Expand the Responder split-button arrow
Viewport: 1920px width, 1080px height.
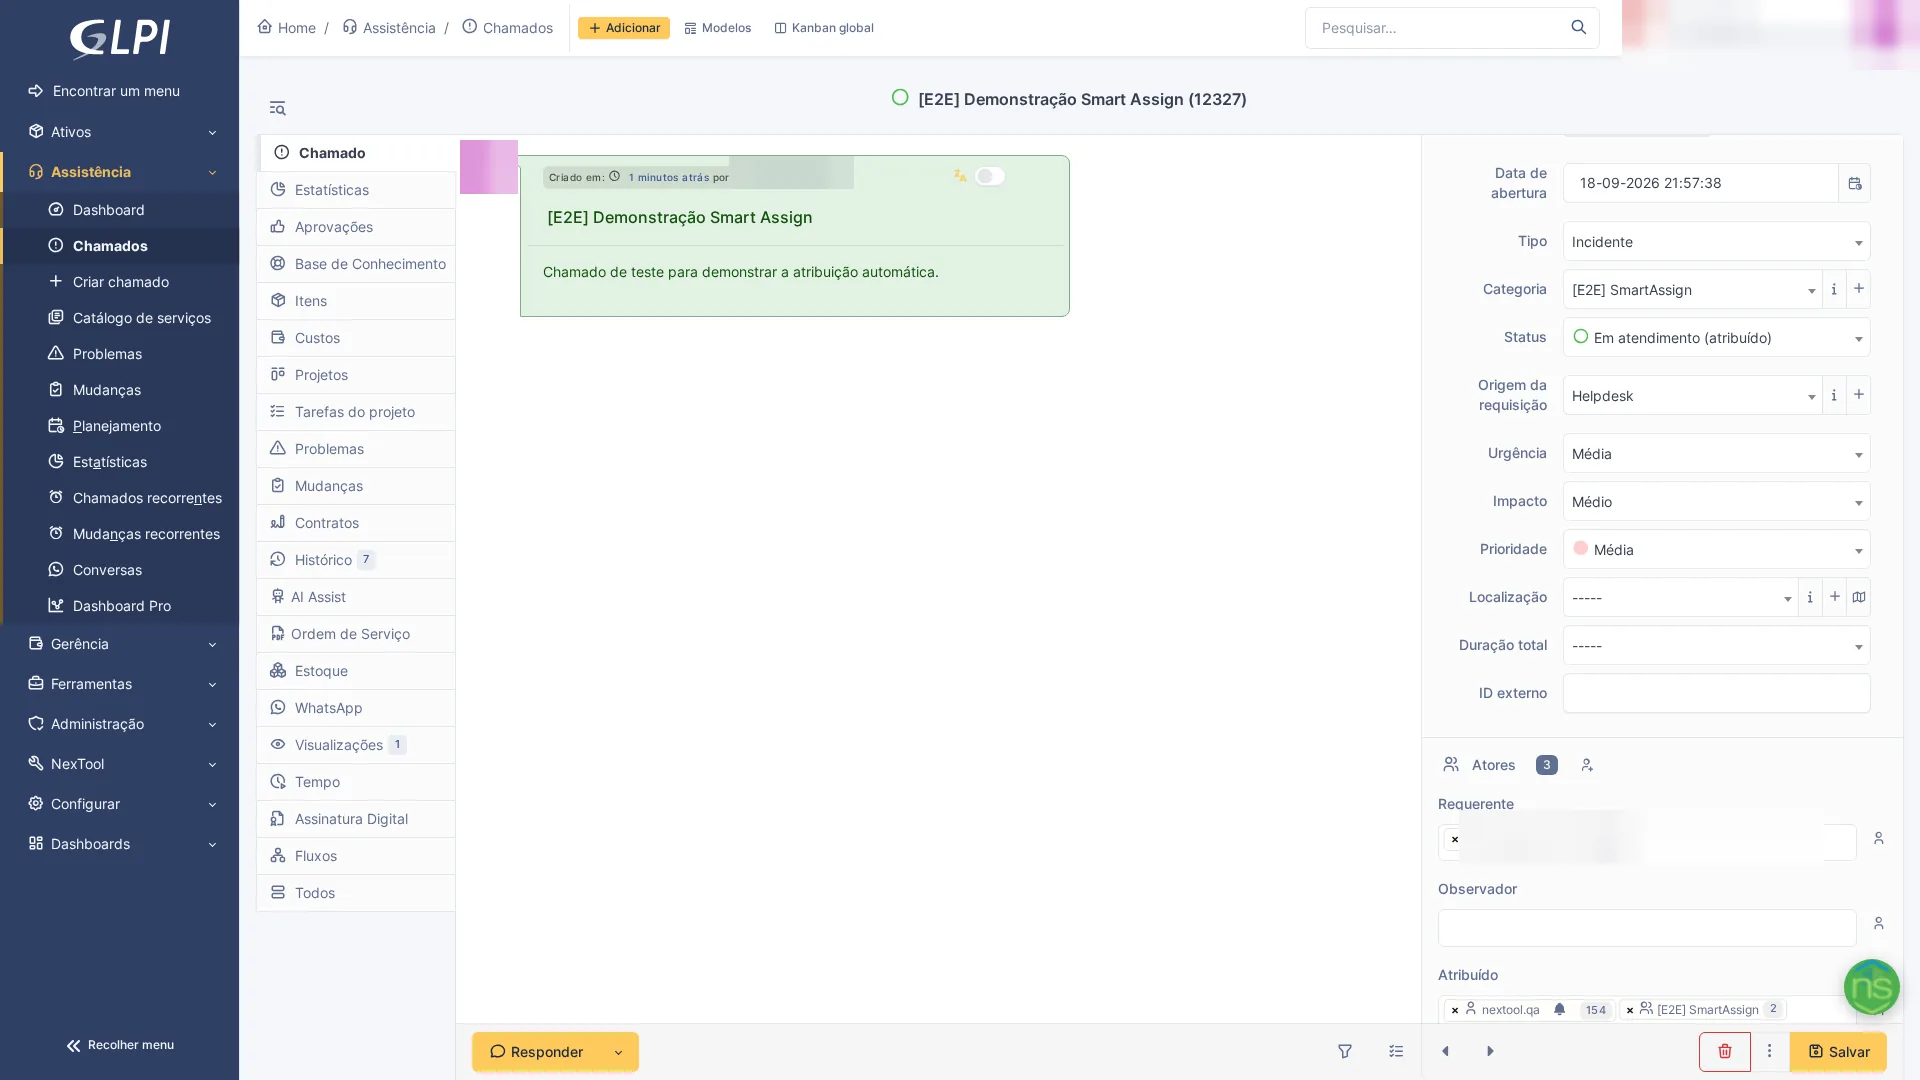pos(618,1052)
